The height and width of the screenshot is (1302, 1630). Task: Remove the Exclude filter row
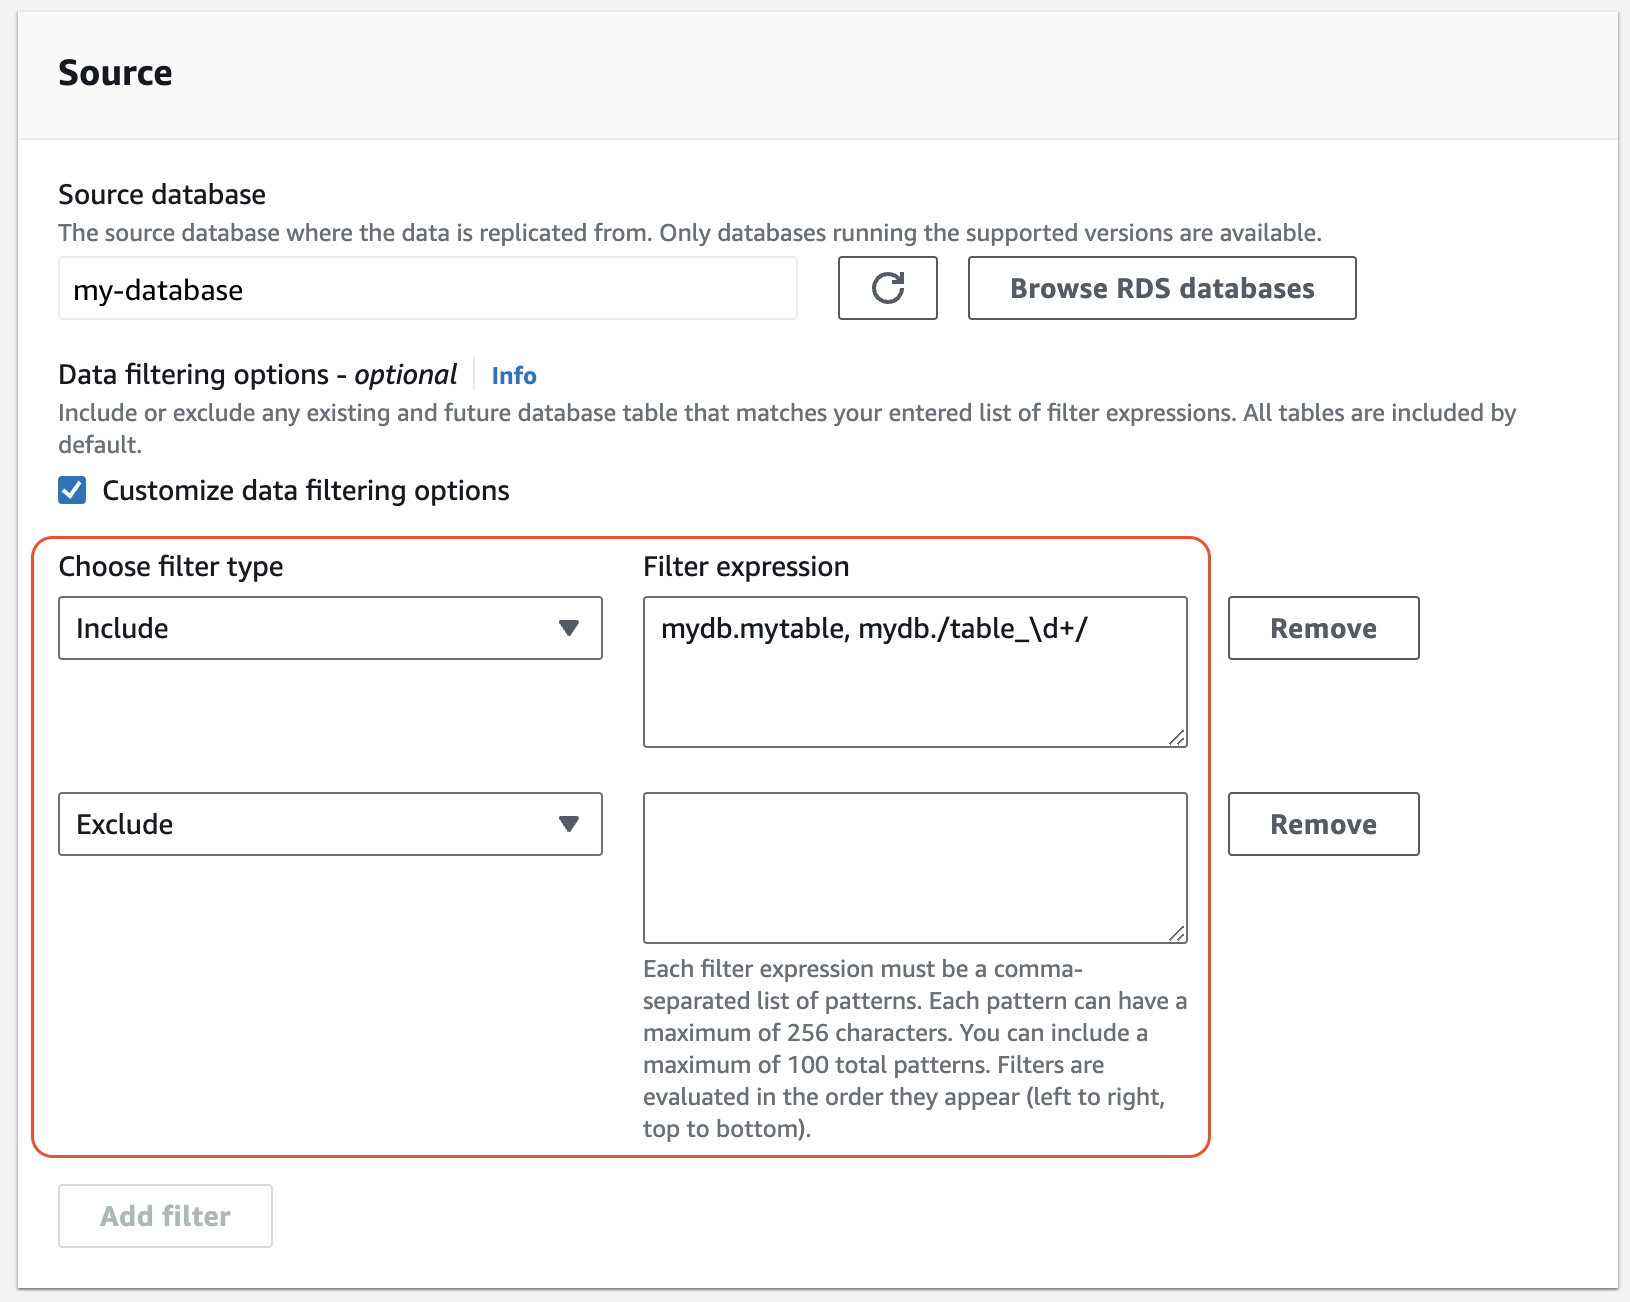pos(1322,824)
